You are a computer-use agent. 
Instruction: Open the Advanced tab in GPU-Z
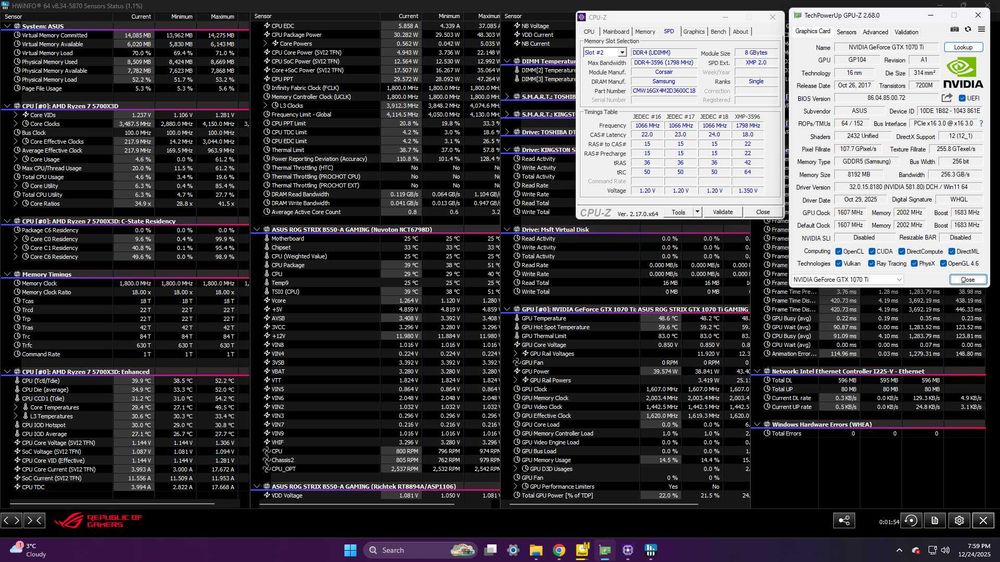coord(875,31)
